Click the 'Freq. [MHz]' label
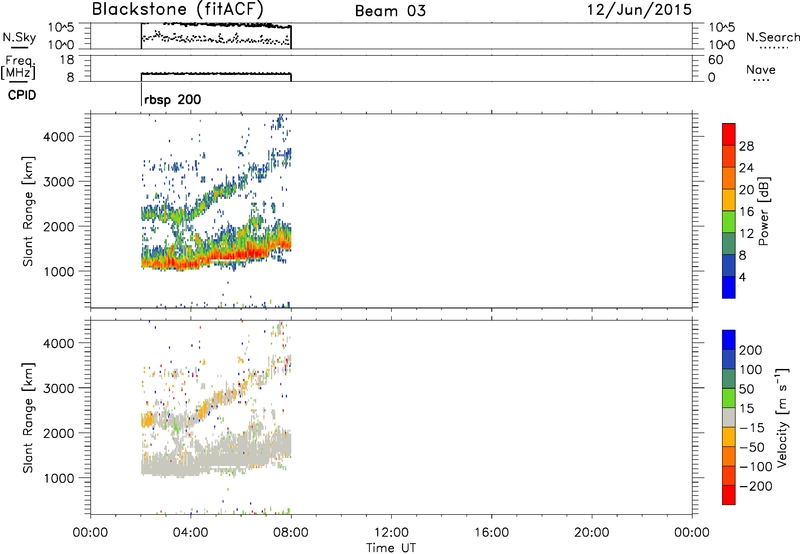800x554 pixels. [x=19, y=68]
